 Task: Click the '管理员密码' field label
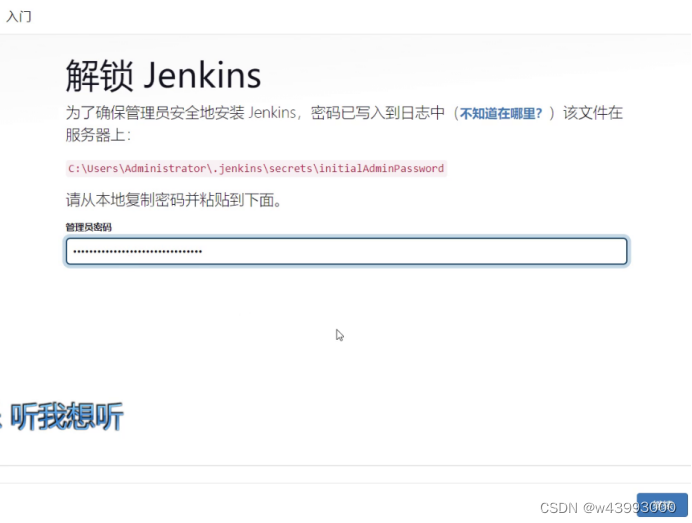(x=88, y=227)
